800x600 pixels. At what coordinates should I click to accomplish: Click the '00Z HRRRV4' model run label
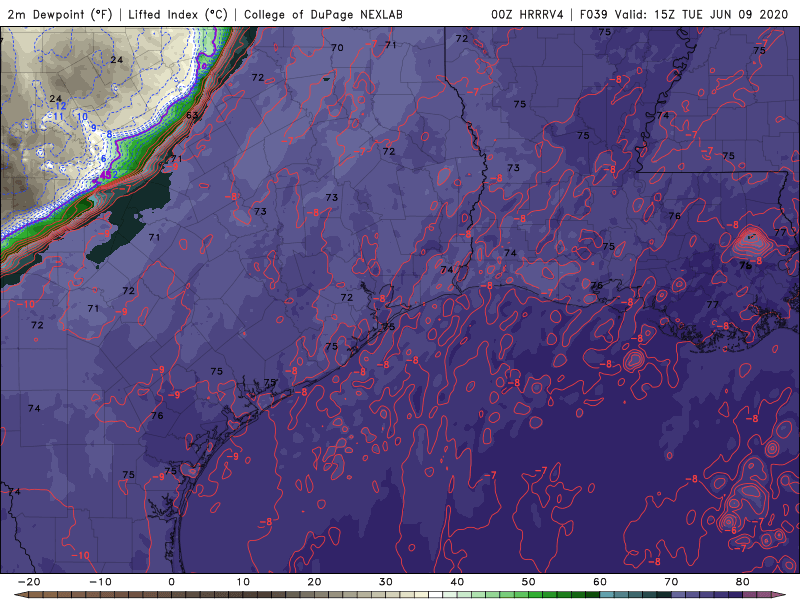click(527, 15)
